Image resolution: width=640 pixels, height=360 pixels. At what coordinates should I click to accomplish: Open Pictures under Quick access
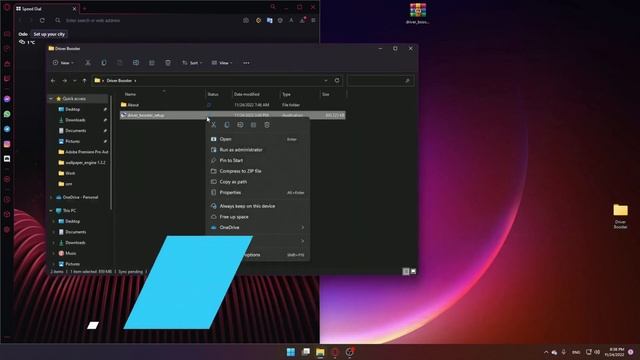pos(73,141)
